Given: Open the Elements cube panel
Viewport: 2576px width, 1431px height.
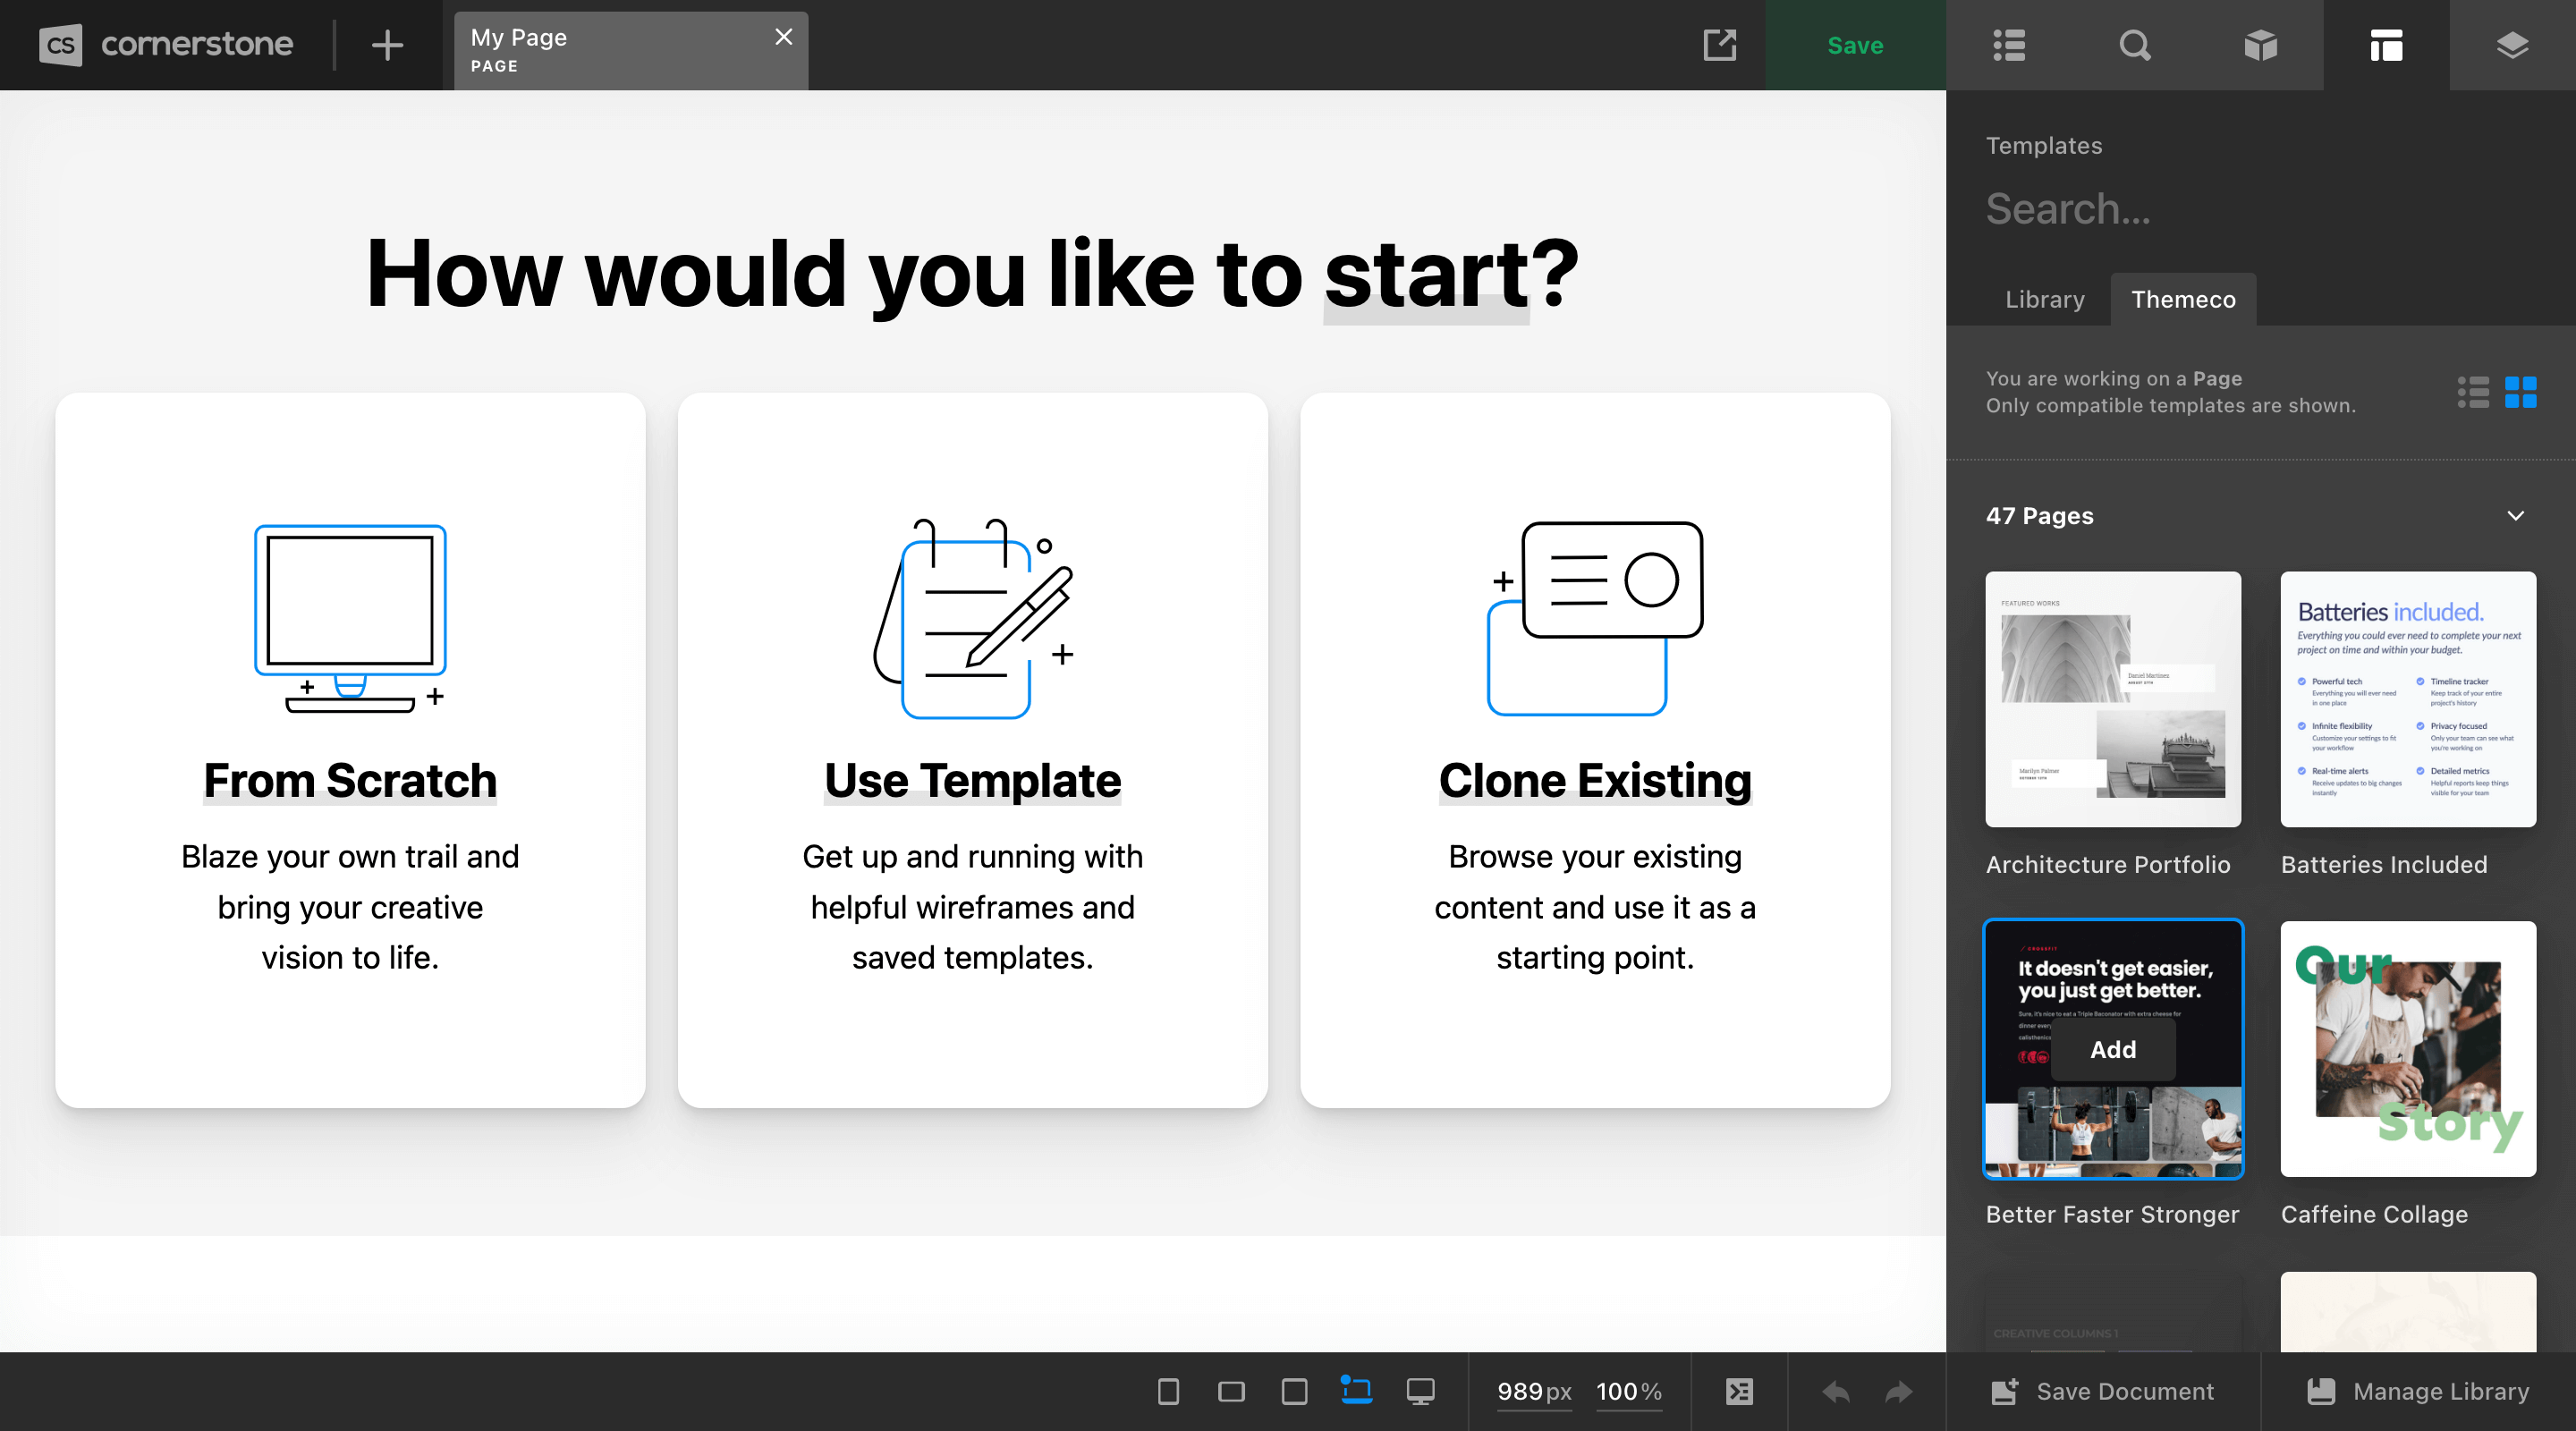Looking at the screenshot, I should coord(2261,45).
